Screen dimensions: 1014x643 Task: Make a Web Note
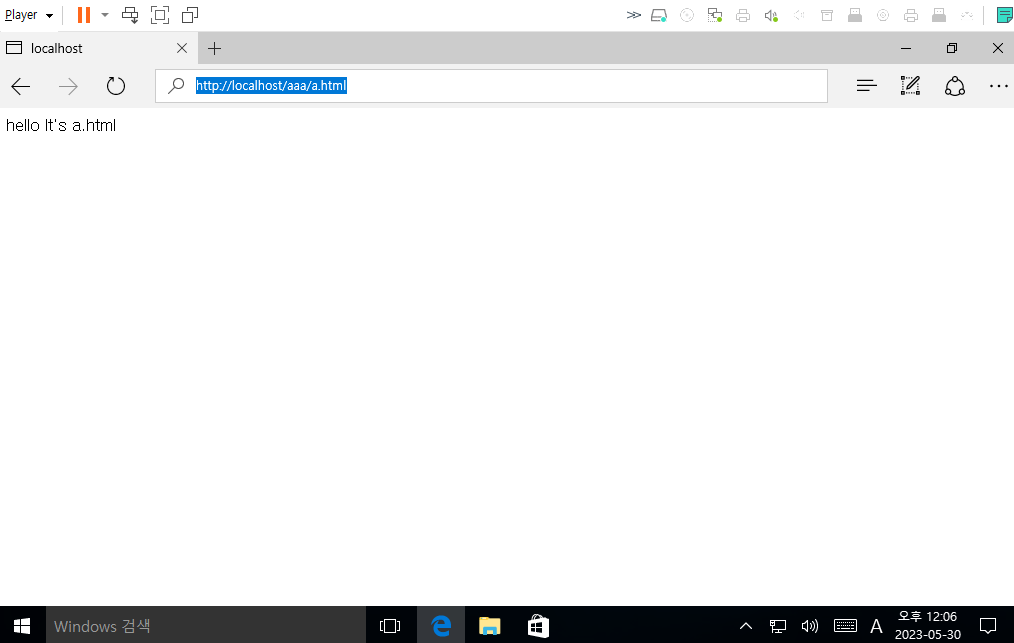tap(911, 85)
